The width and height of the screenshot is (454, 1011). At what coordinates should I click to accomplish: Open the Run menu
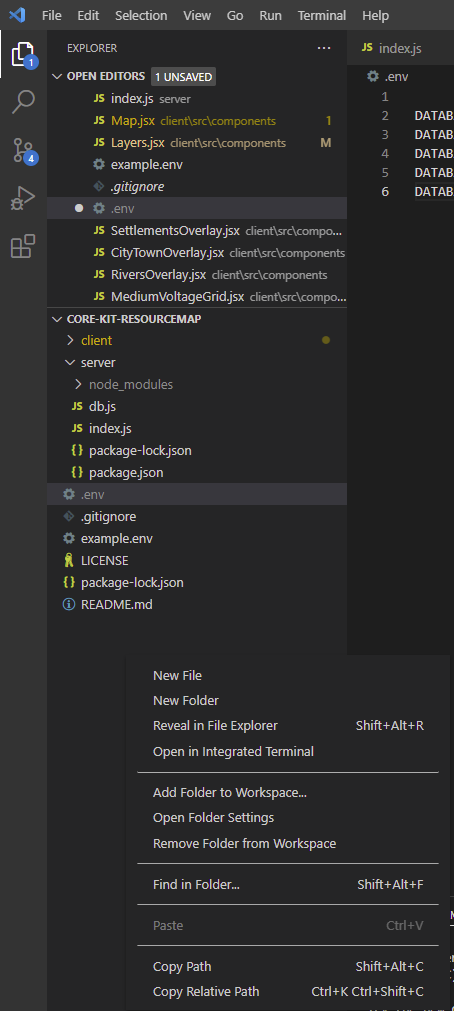click(x=270, y=15)
